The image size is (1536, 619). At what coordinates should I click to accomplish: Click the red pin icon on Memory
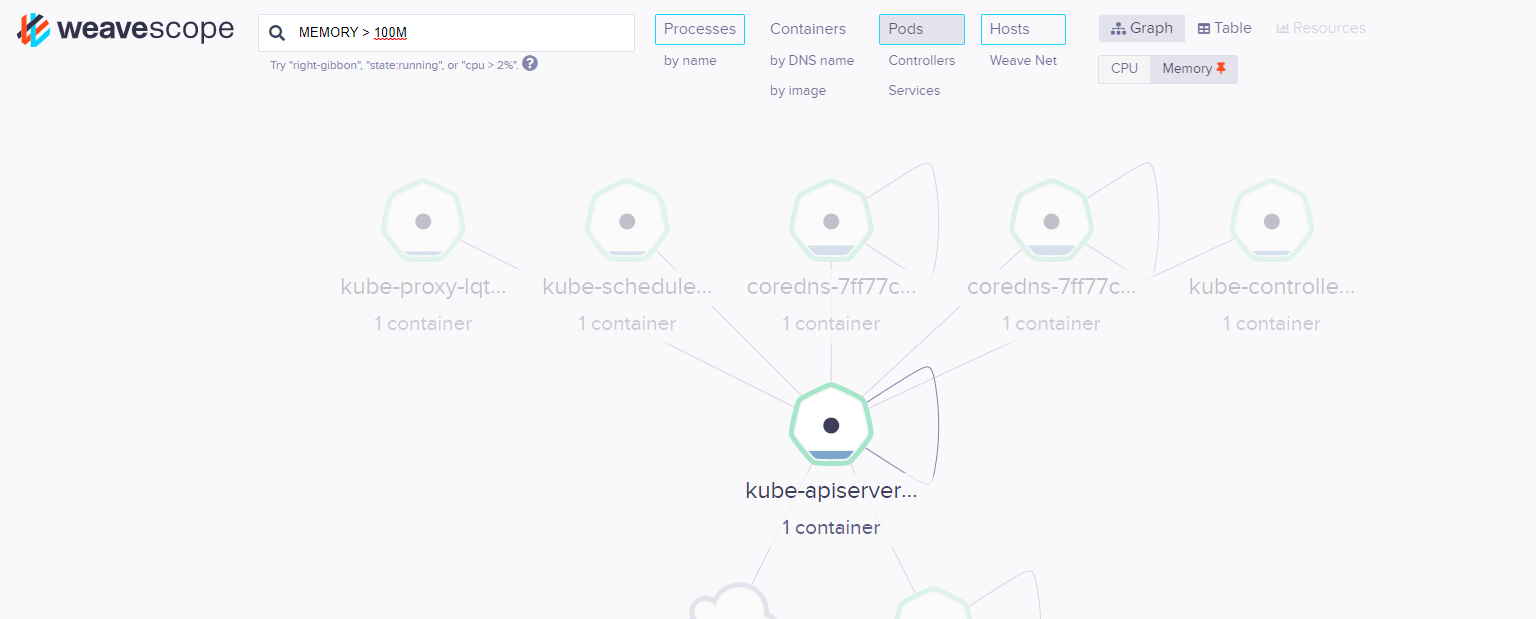1221,69
